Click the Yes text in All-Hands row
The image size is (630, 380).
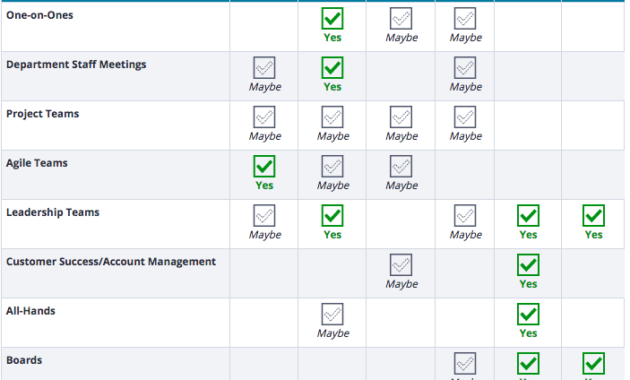coord(528,333)
